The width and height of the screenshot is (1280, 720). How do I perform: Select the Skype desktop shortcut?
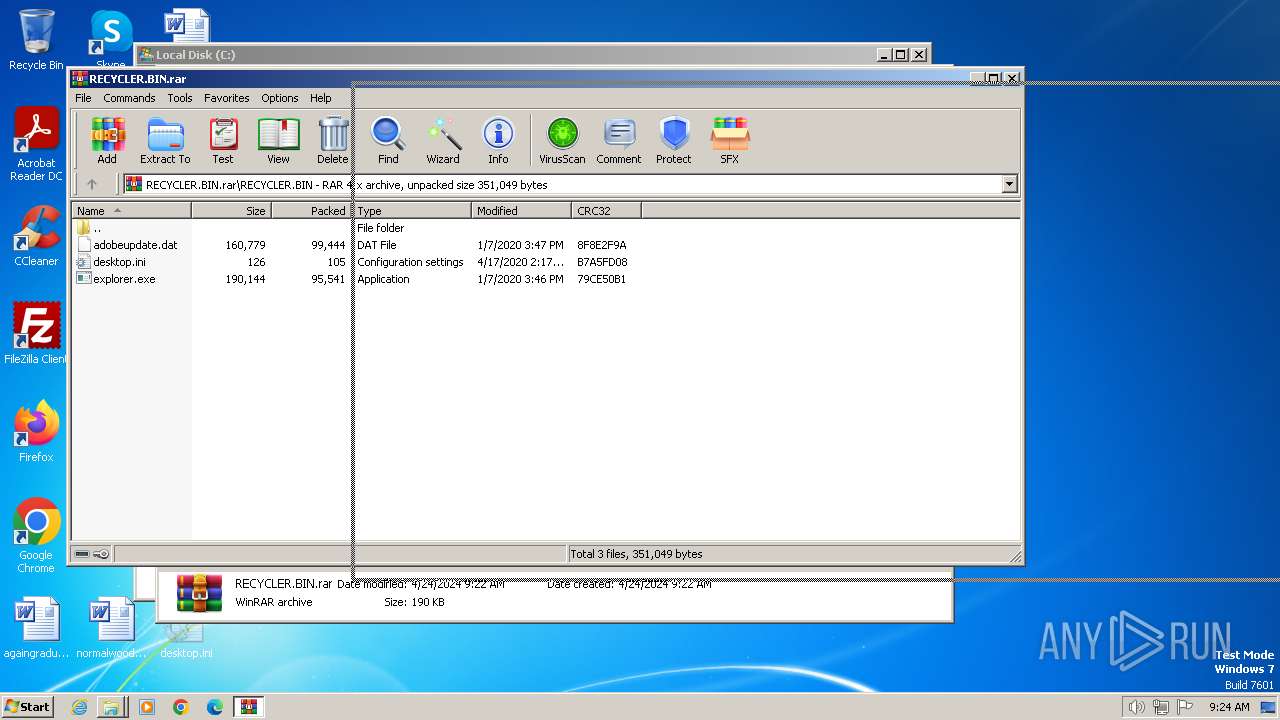click(110, 38)
